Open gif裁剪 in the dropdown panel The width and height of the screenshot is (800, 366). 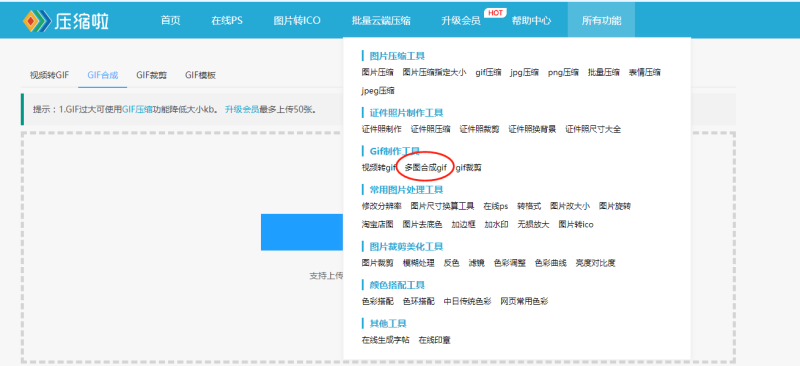468,167
